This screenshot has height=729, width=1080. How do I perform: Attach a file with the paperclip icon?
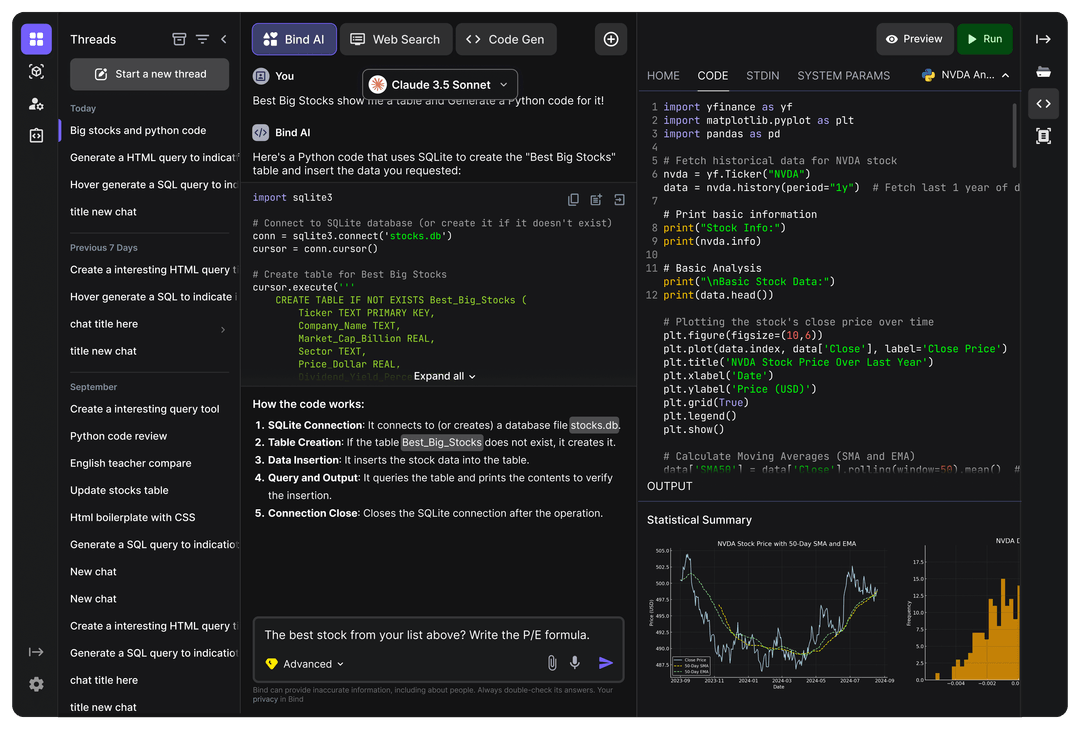pos(552,663)
